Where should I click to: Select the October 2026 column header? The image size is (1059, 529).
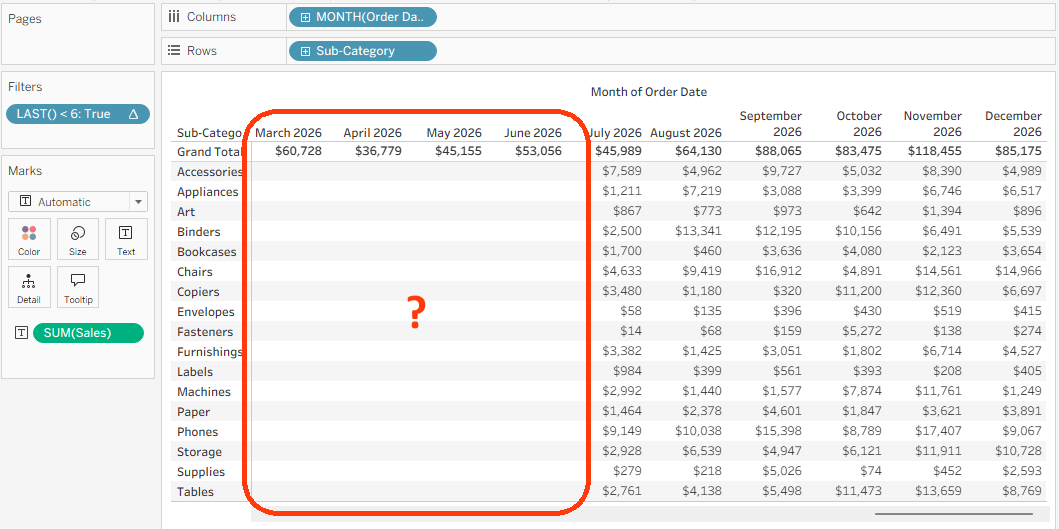(x=858, y=124)
